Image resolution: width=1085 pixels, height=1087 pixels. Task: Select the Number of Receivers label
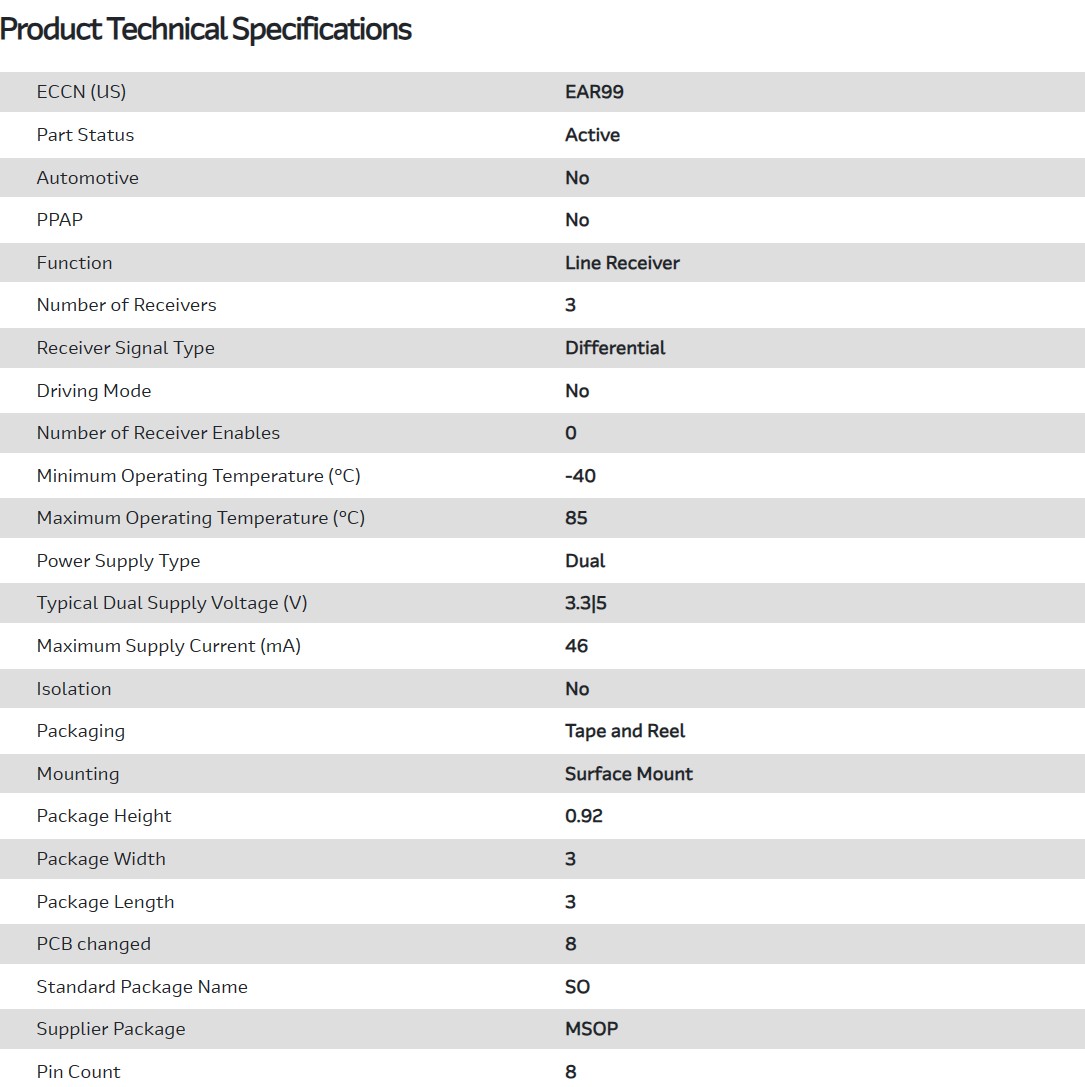[x=126, y=305]
